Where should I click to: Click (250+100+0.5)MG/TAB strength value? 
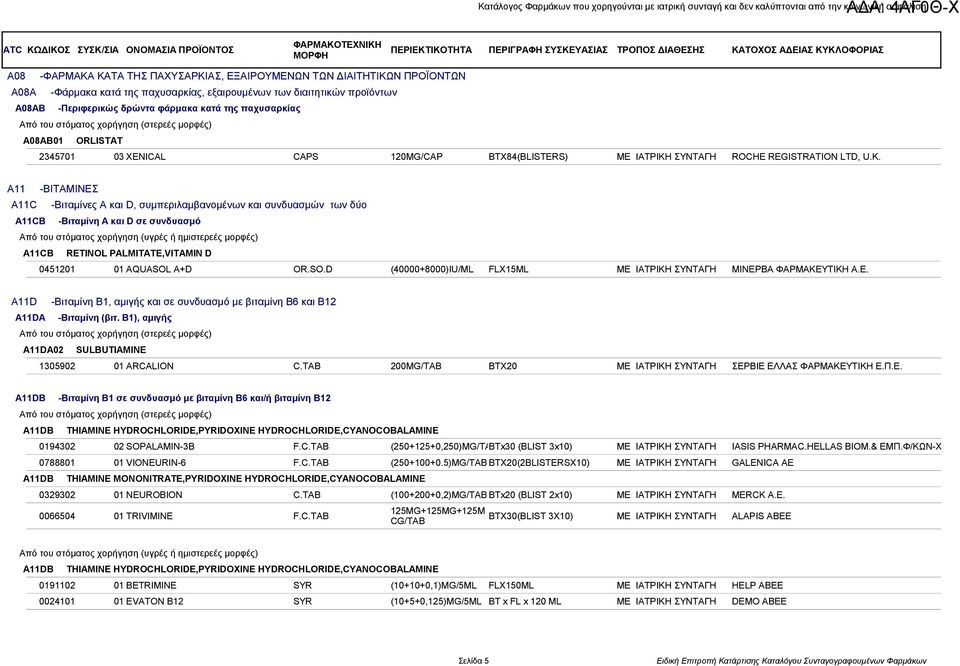pyautogui.click(x=438, y=463)
